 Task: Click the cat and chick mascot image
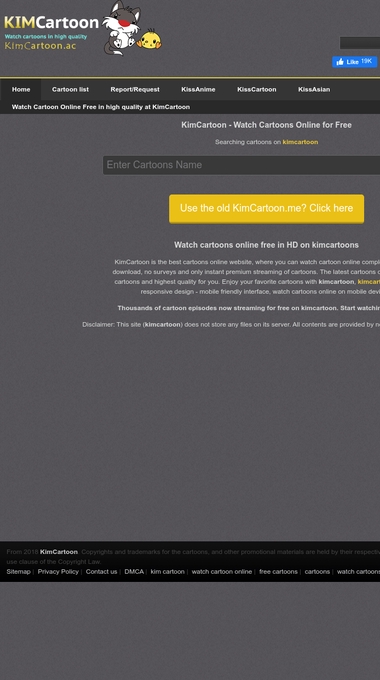point(132,28)
